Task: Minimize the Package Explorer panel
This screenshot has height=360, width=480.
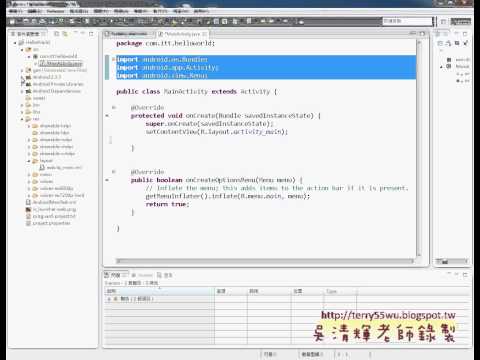Action: (x=83, y=34)
